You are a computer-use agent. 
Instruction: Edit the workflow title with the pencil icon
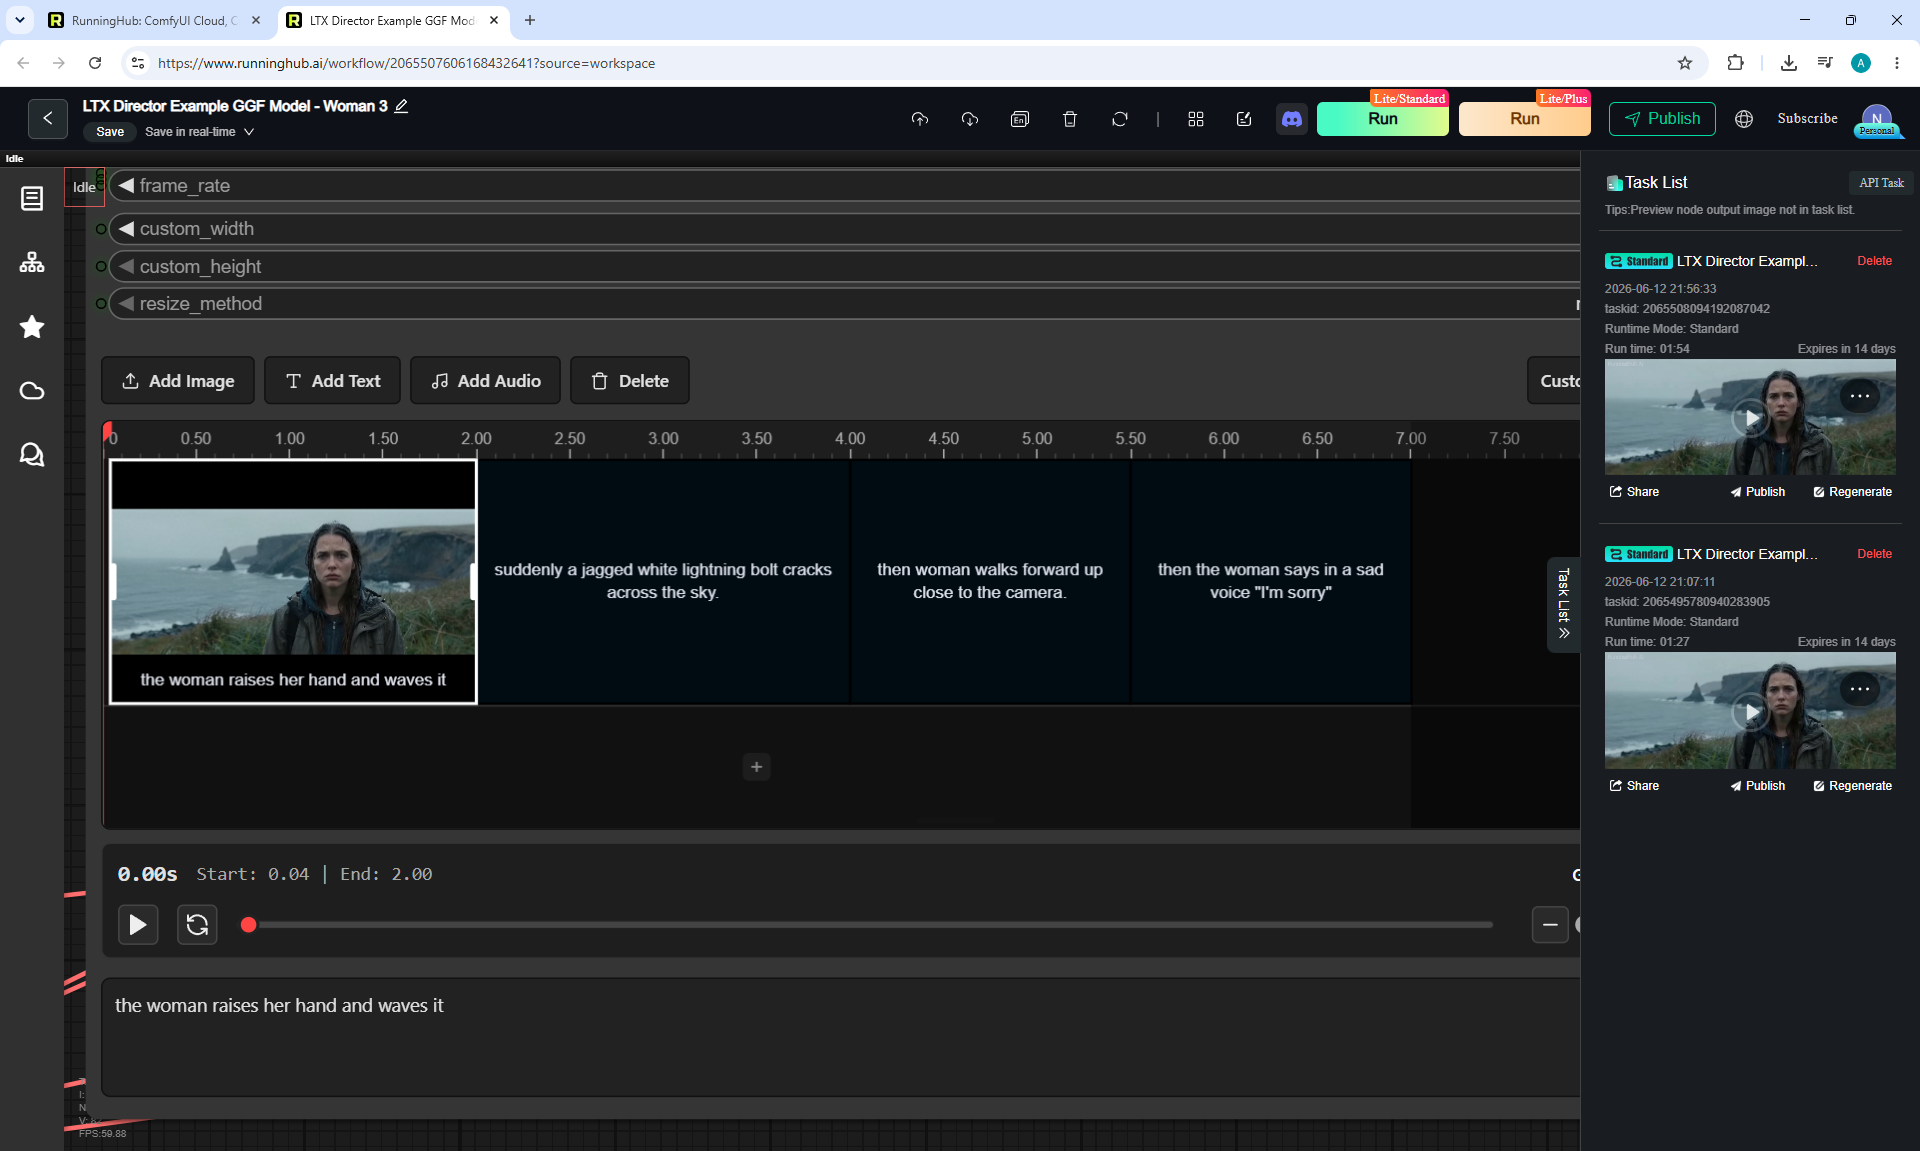[x=401, y=106]
